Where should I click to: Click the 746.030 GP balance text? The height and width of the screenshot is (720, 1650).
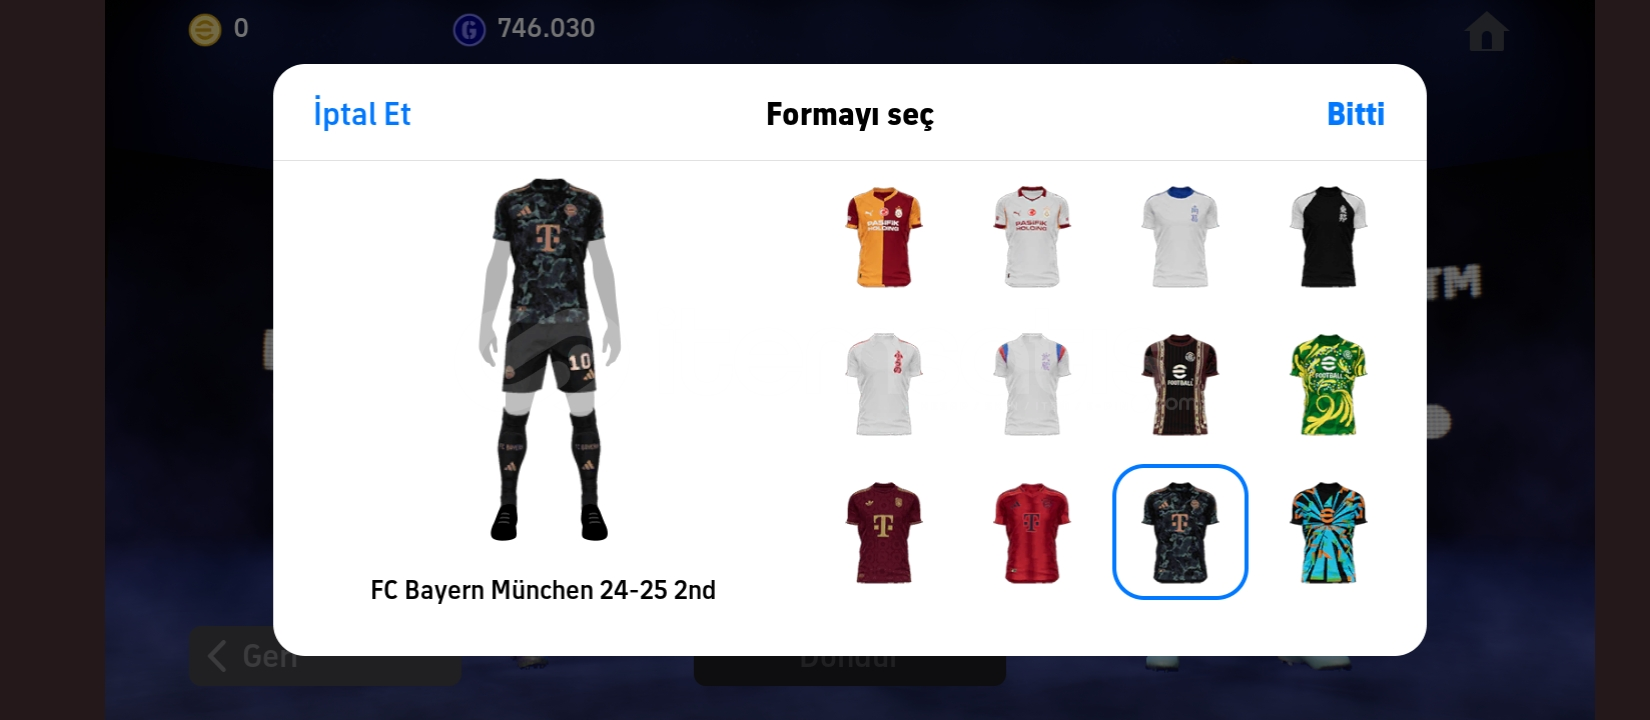coord(546,28)
